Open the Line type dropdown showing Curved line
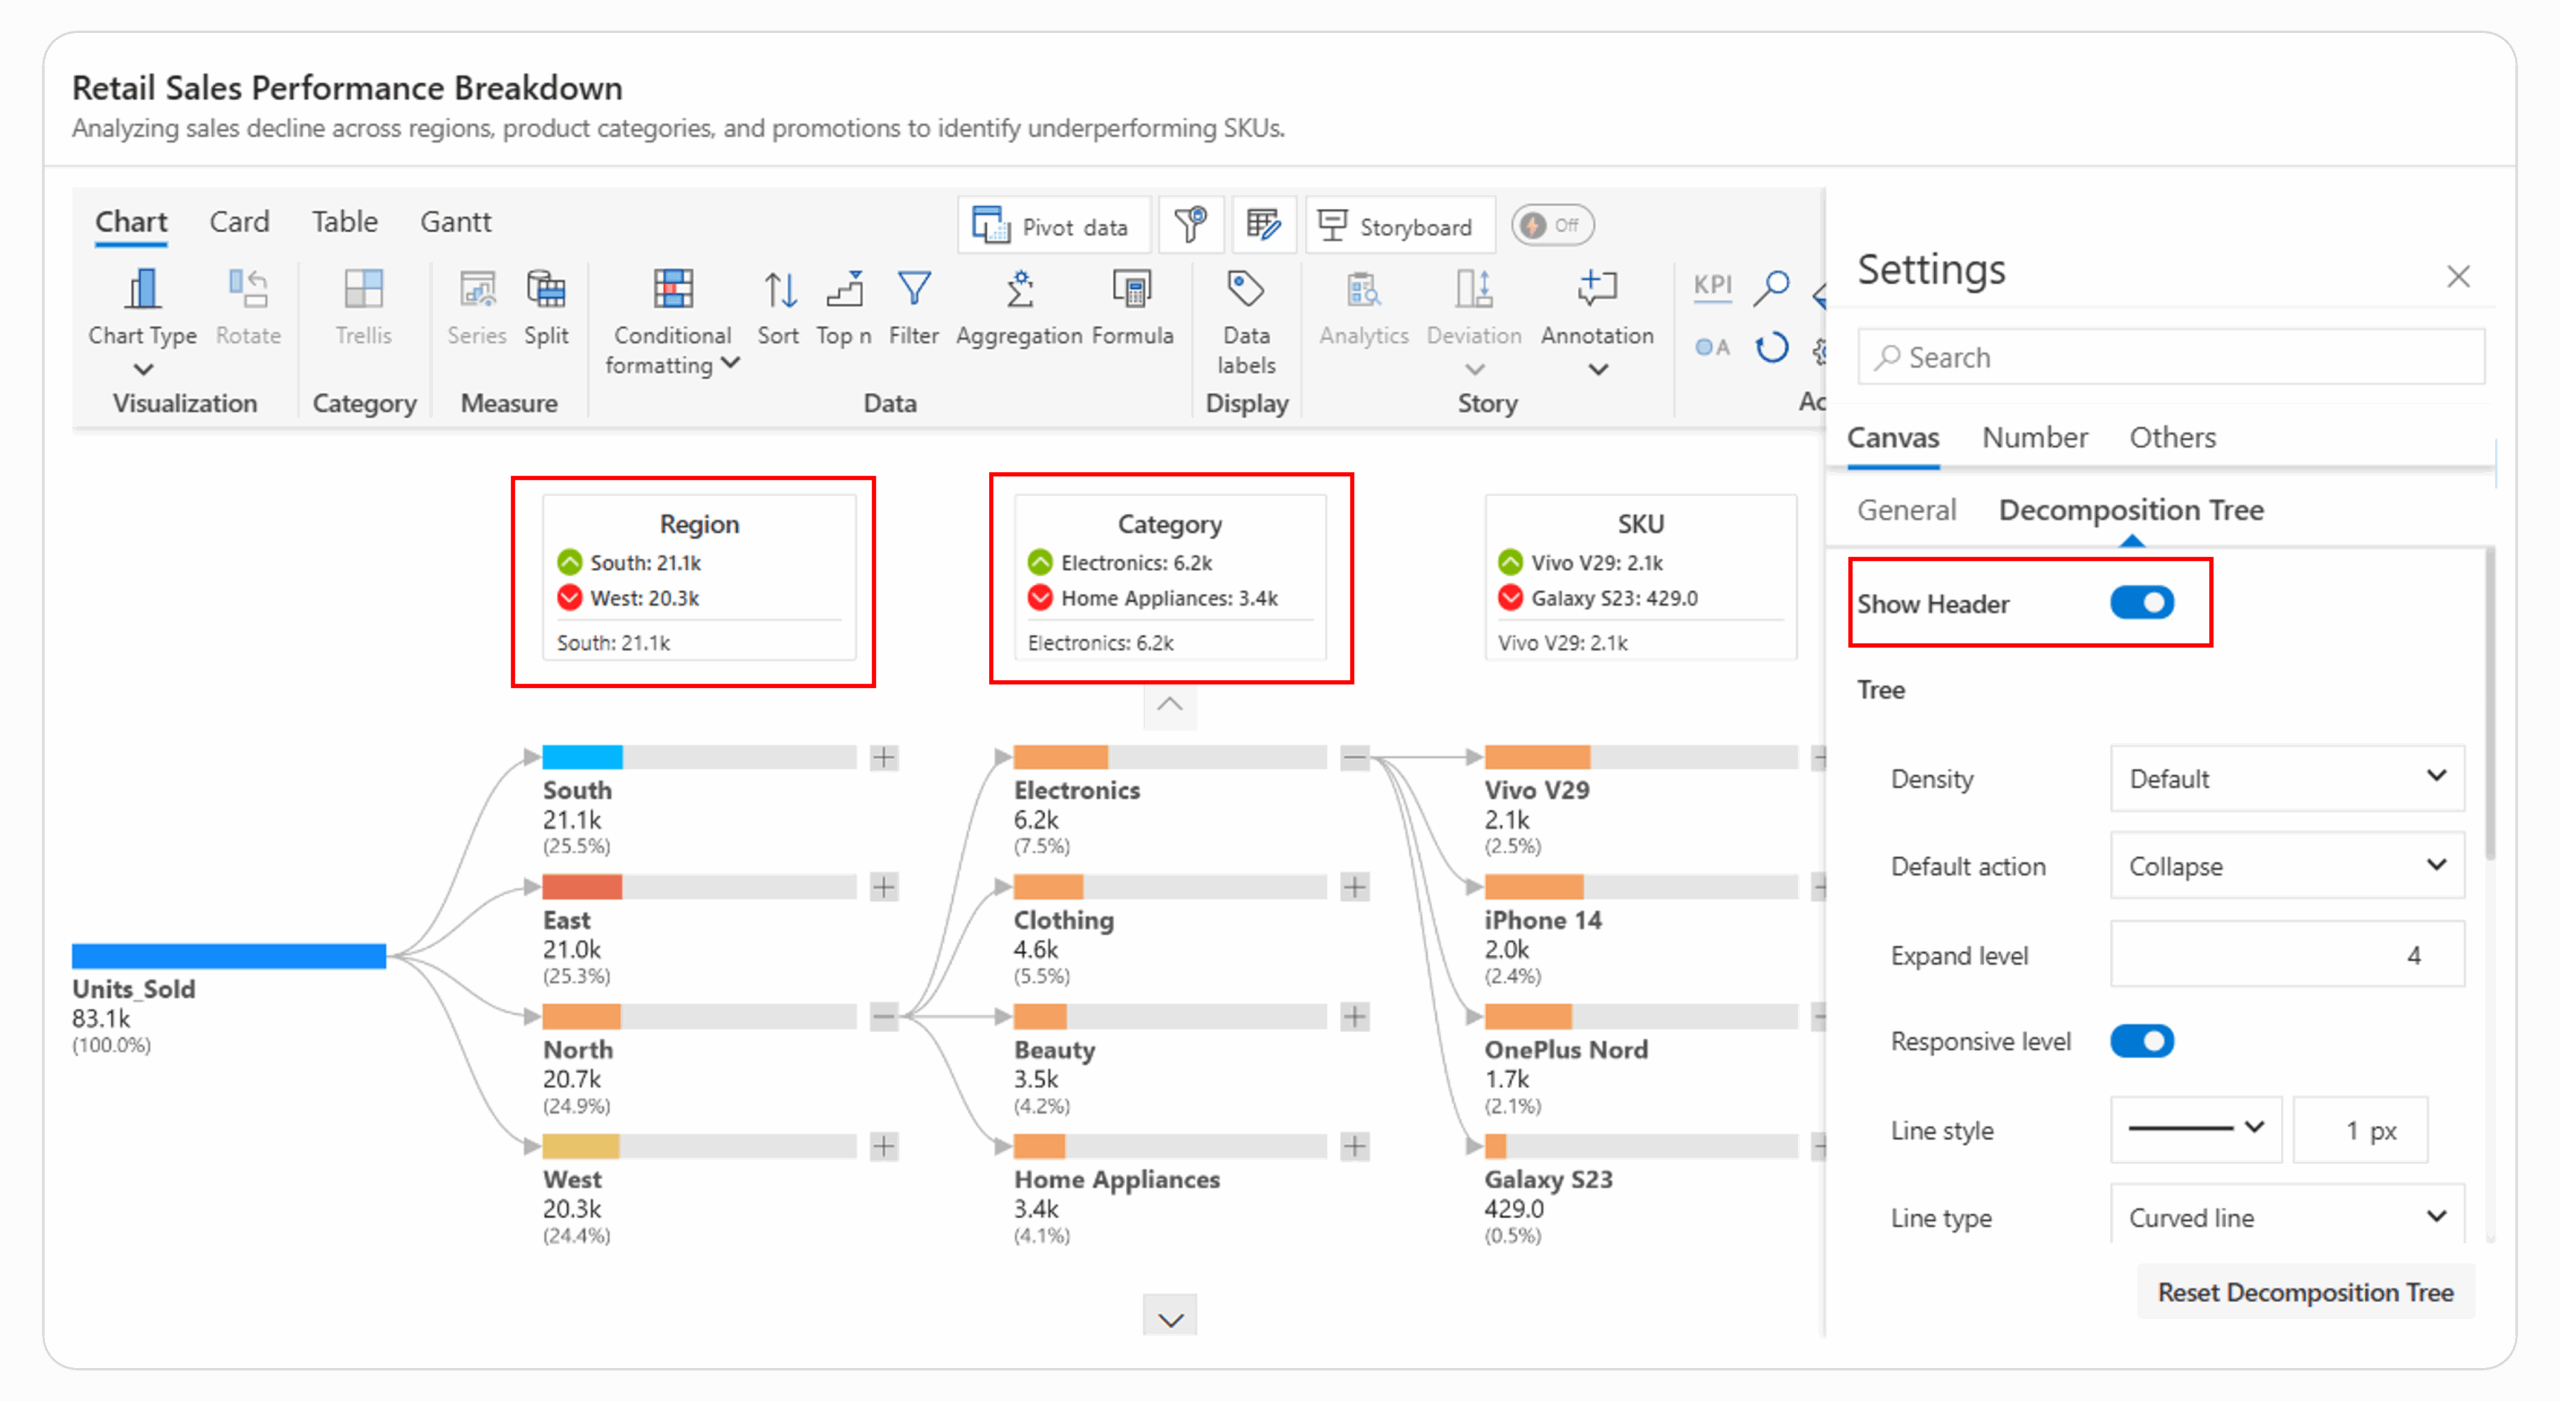This screenshot has height=1401, width=2560. click(2287, 1216)
